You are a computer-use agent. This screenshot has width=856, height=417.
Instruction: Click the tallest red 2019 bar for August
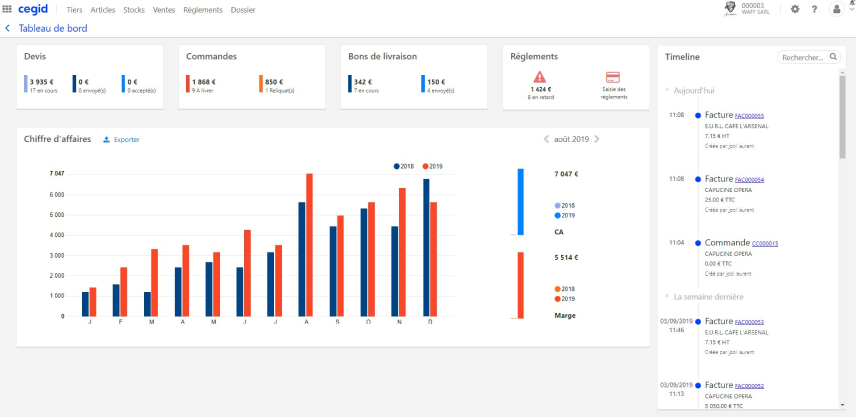pos(309,245)
